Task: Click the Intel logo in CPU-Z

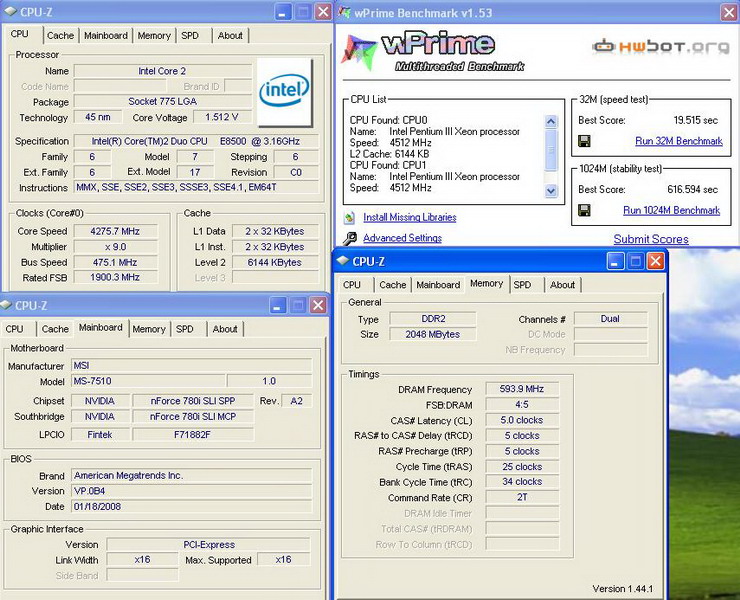Action: click(284, 93)
